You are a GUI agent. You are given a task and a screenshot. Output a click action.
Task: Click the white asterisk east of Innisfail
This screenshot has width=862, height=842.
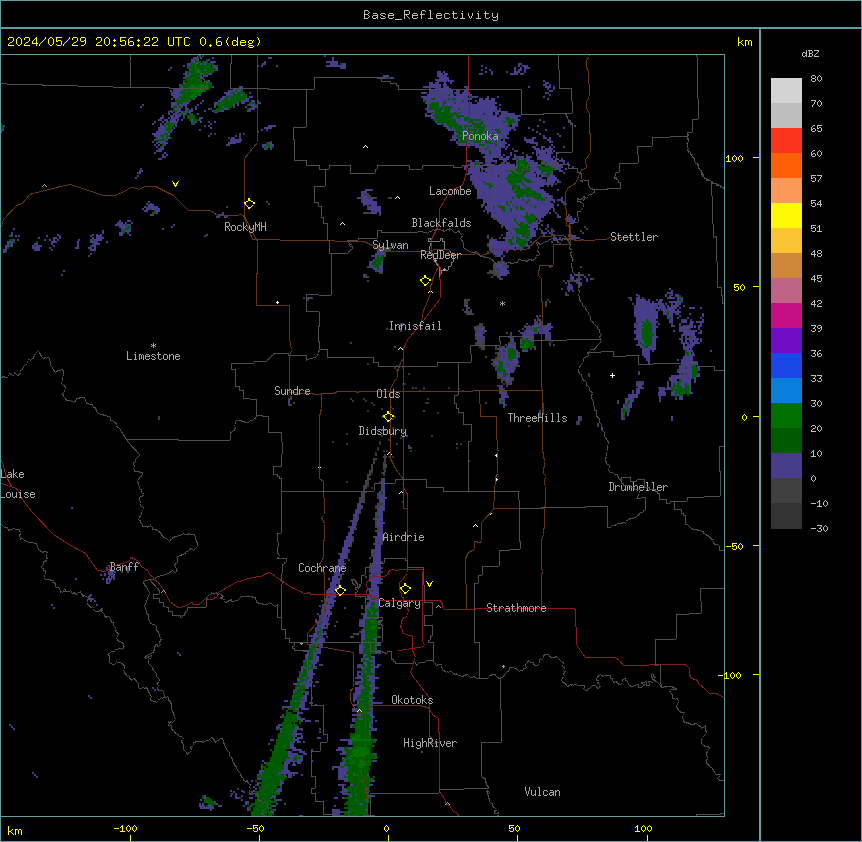pyautogui.click(x=502, y=303)
